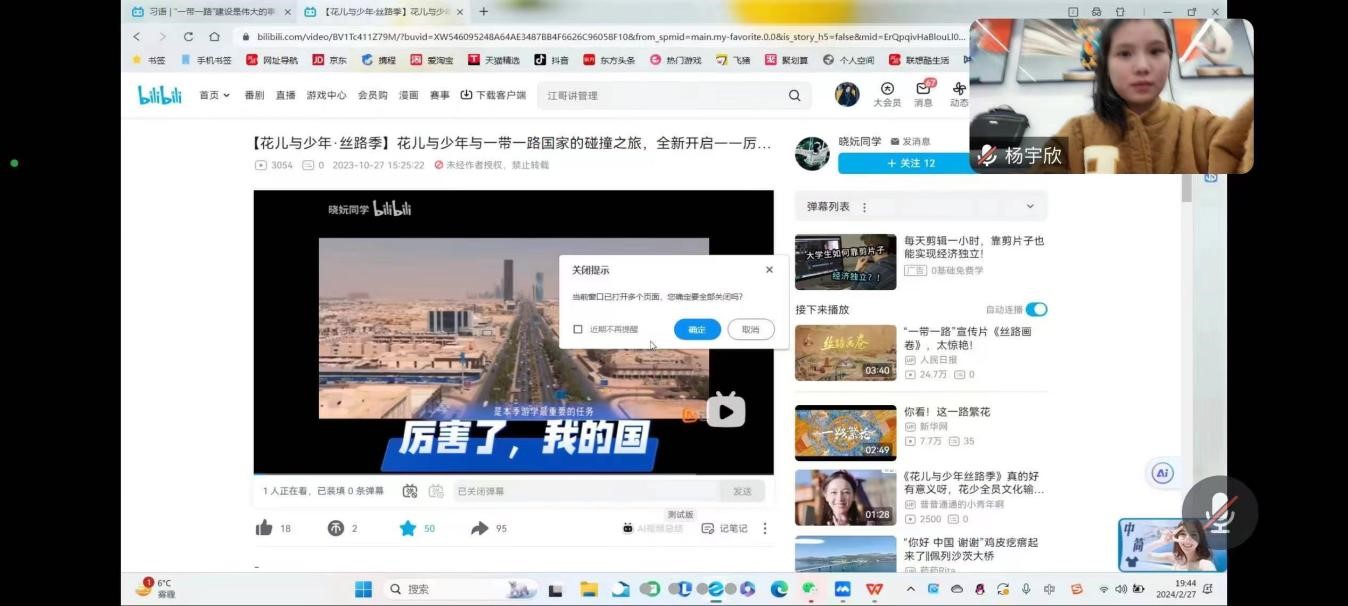Open the 消息 messages icon
Screen dimensions: 1348x606
(x=923, y=93)
